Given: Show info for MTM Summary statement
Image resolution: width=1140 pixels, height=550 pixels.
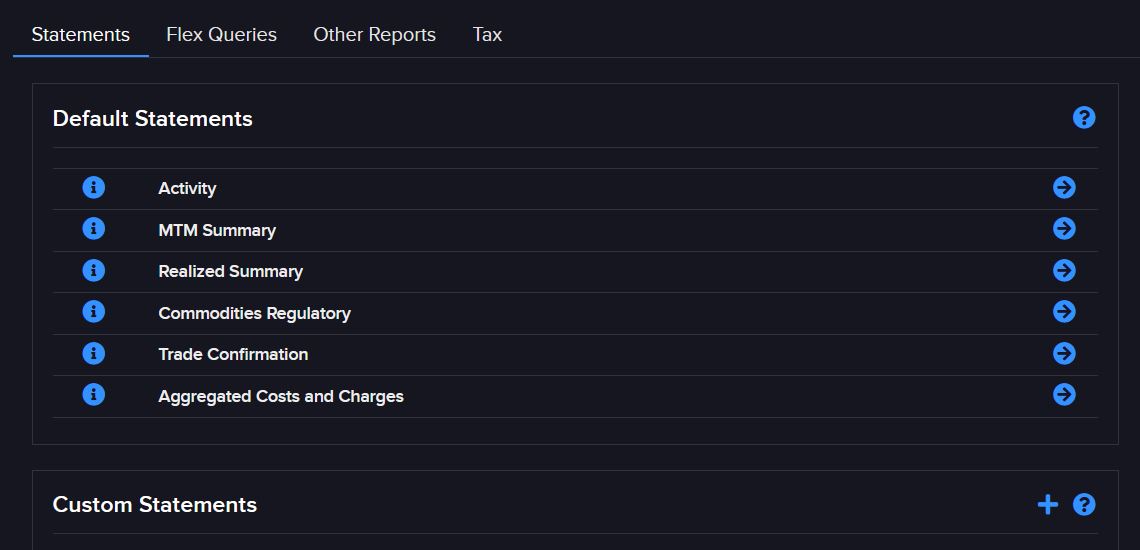Looking at the screenshot, I should click(x=93, y=229).
